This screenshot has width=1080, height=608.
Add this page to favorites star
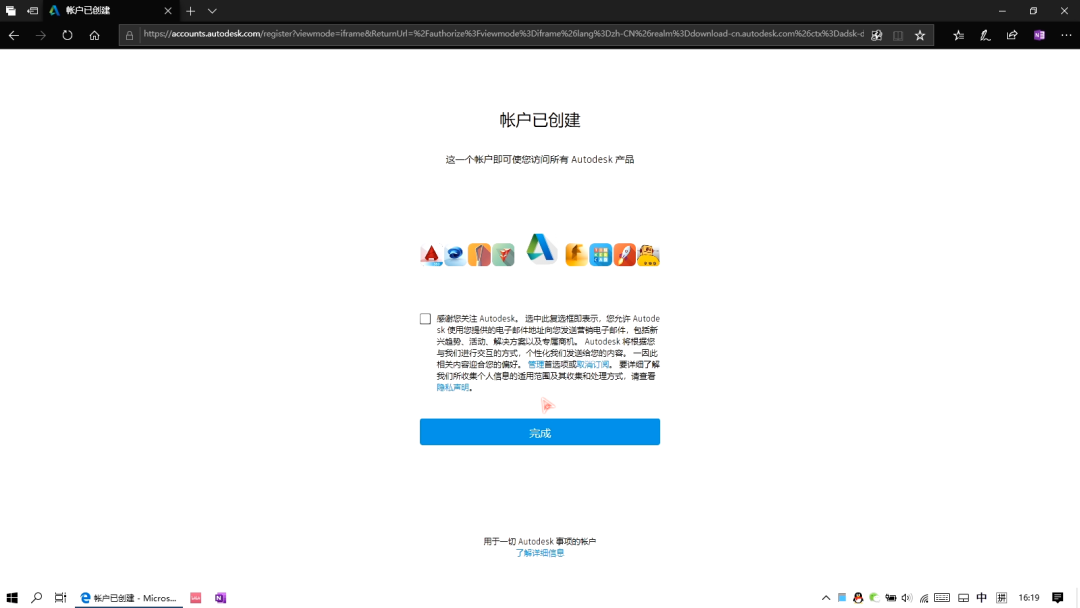point(920,35)
